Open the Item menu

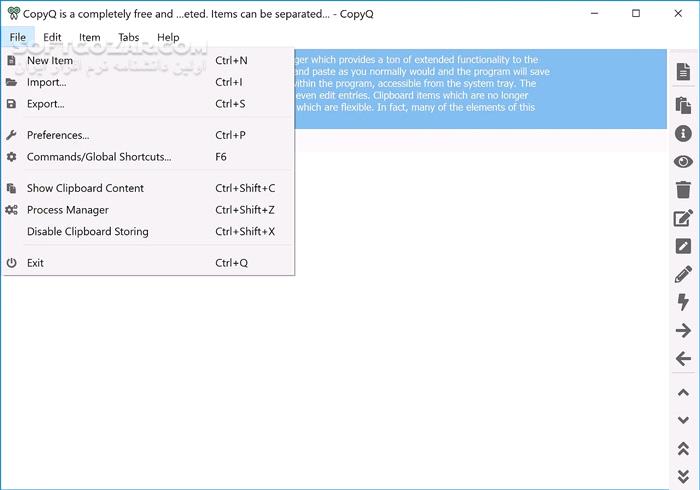[x=90, y=37]
